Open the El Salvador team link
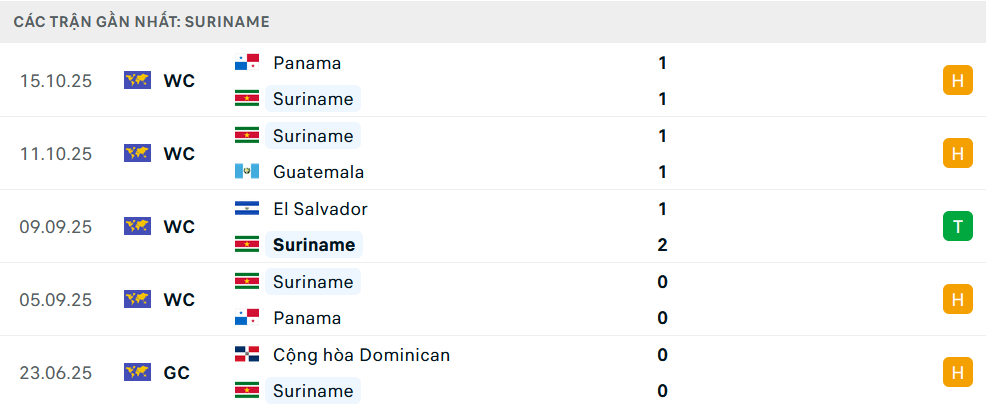This screenshot has width=986, height=407. 320,209
